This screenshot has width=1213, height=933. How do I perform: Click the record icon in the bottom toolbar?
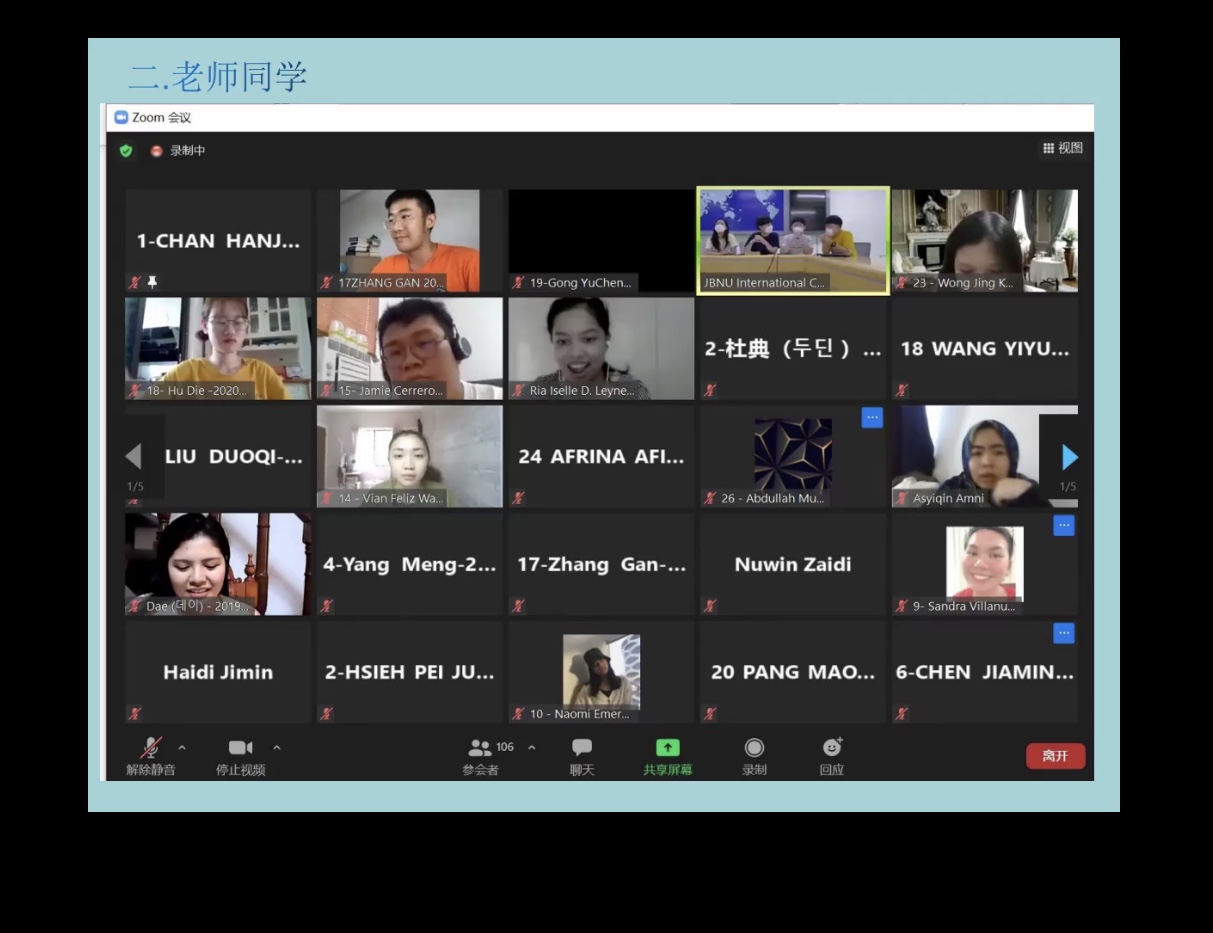754,748
